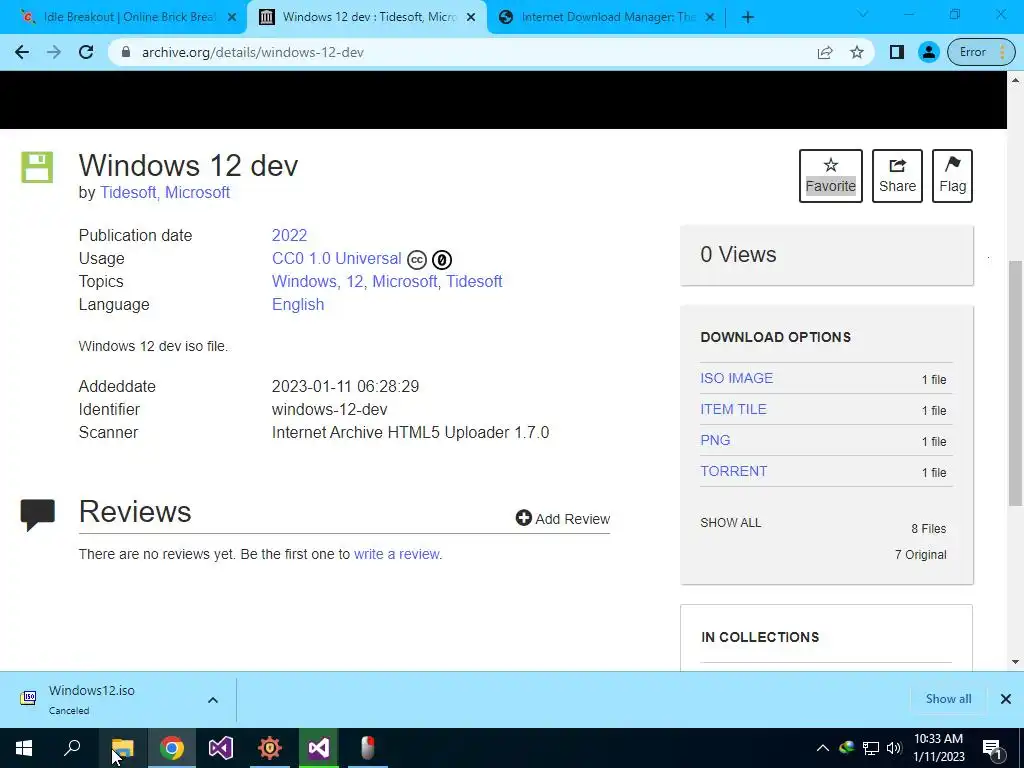Click the Error update button in Chrome
This screenshot has height=768, width=1024.
coord(981,52)
